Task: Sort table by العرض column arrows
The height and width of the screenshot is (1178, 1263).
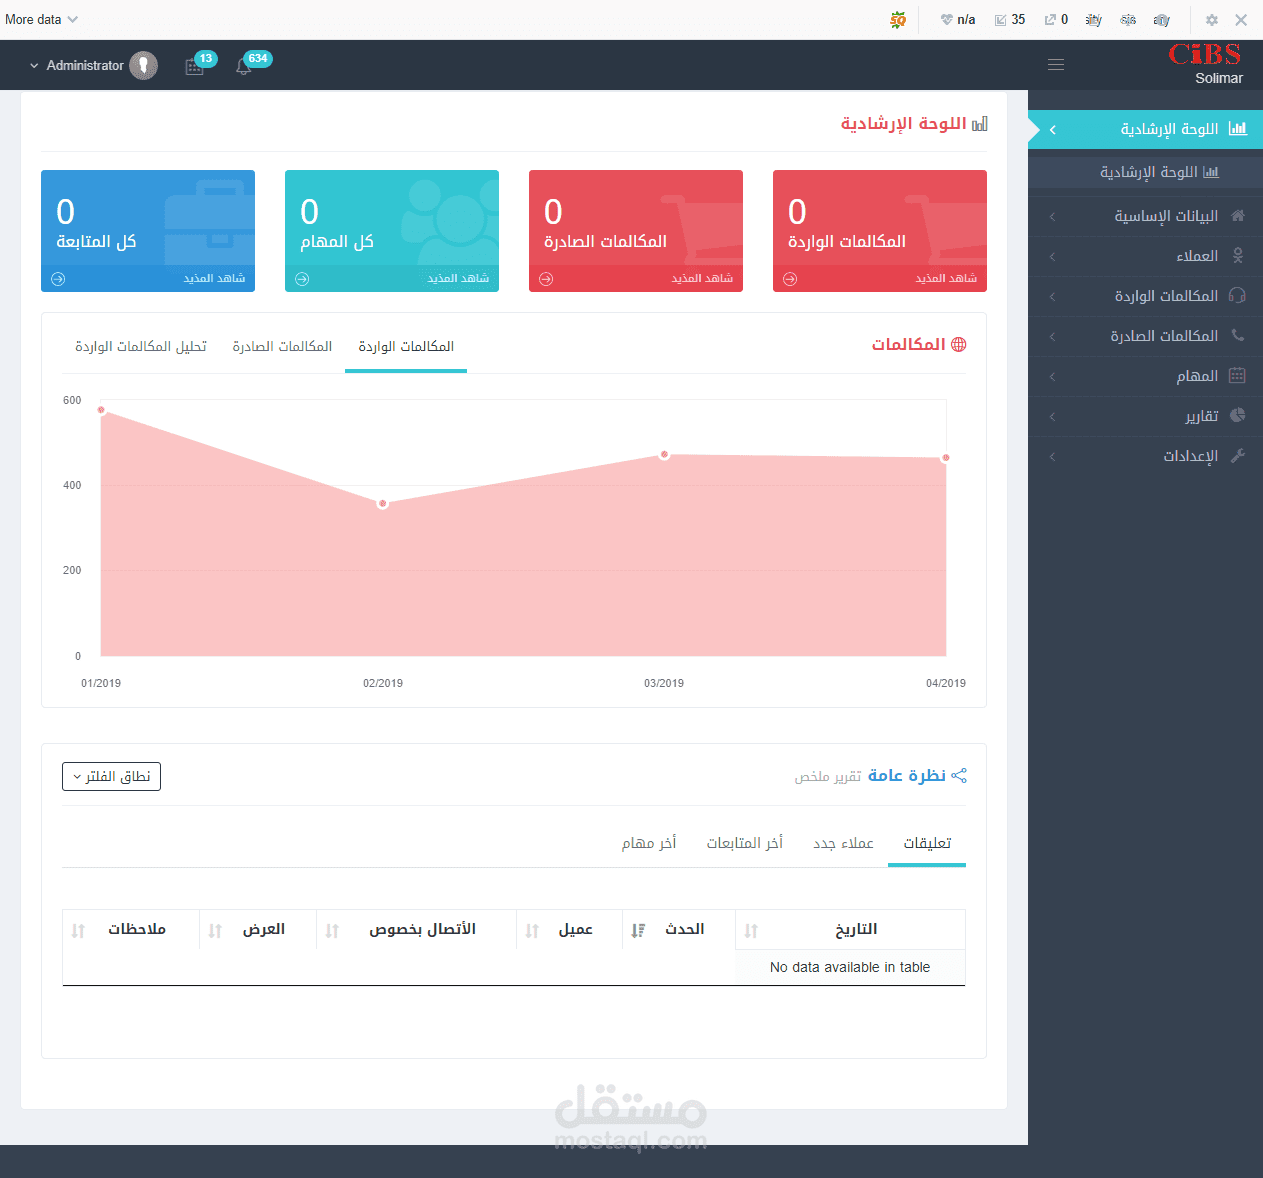Action: click(x=215, y=931)
